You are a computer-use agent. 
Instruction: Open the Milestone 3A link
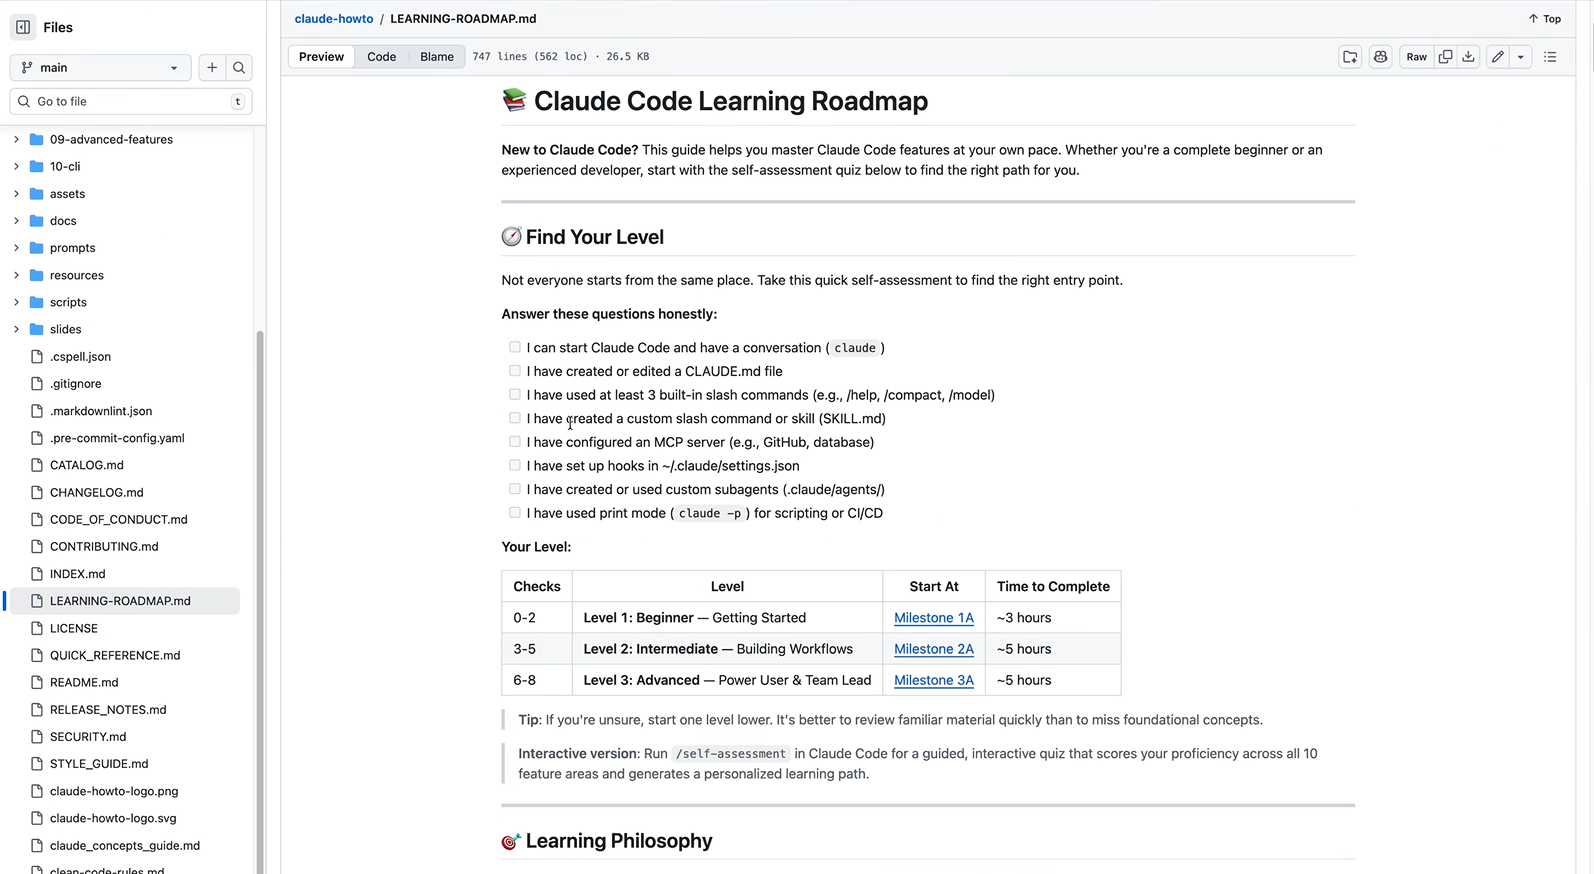pyautogui.click(x=933, y=680)
